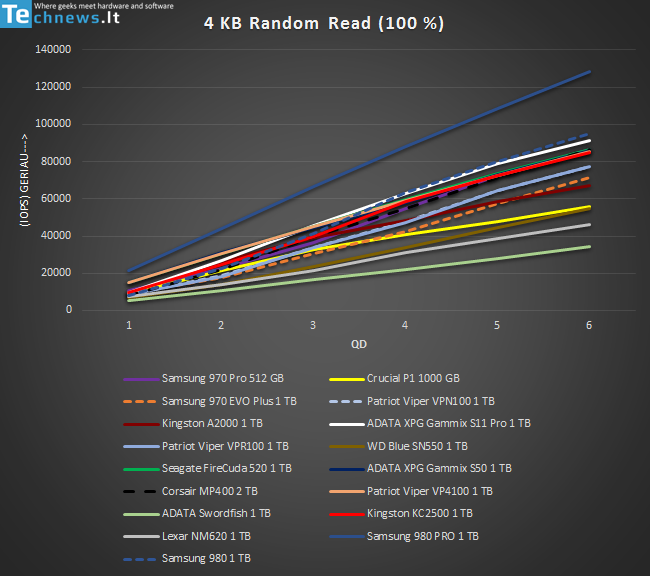The image size is (650, 576).
Task: Click the y-axis value 20000
Action: [56, 272]
